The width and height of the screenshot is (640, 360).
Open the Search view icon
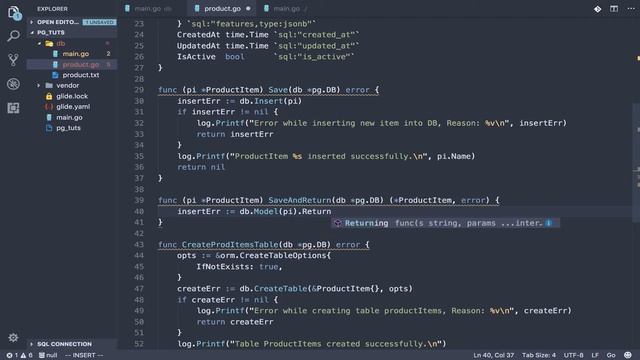click(13, 36)
